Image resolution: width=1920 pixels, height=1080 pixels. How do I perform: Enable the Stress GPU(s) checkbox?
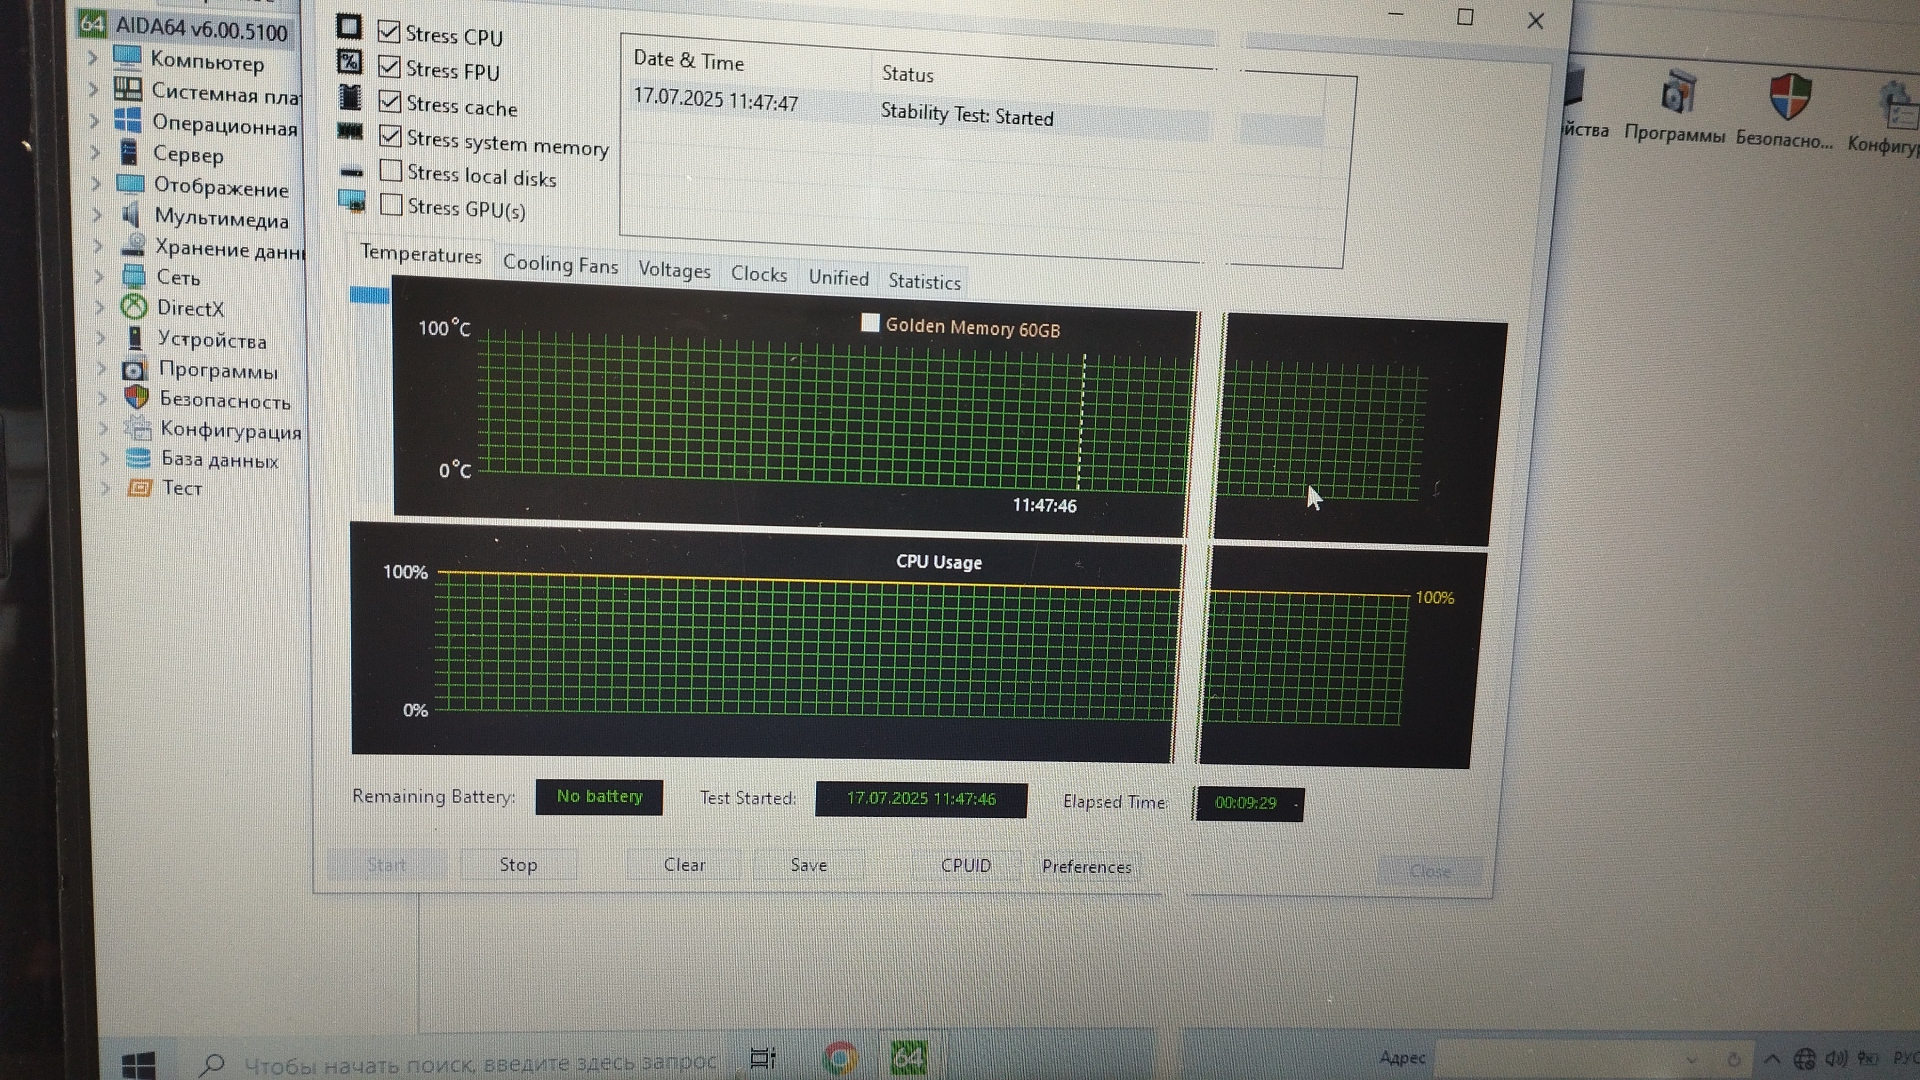pyautogui.click(x=392, y=205)
